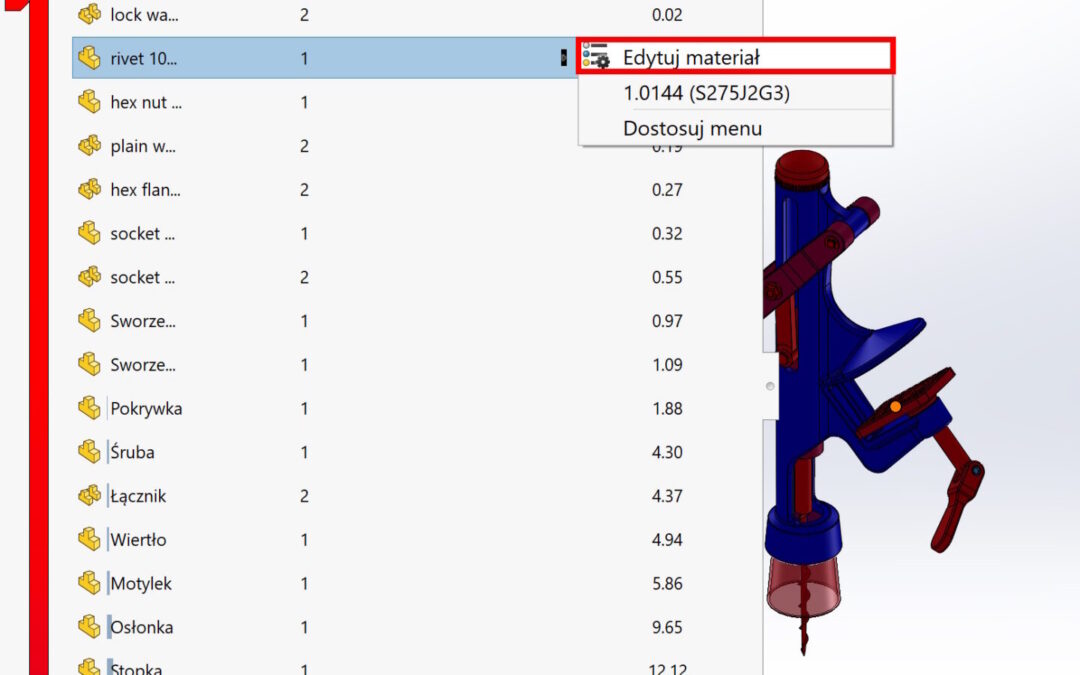Click the orange point on the model lever
This screenshot has width=1080, height=675.
point(894,406)
